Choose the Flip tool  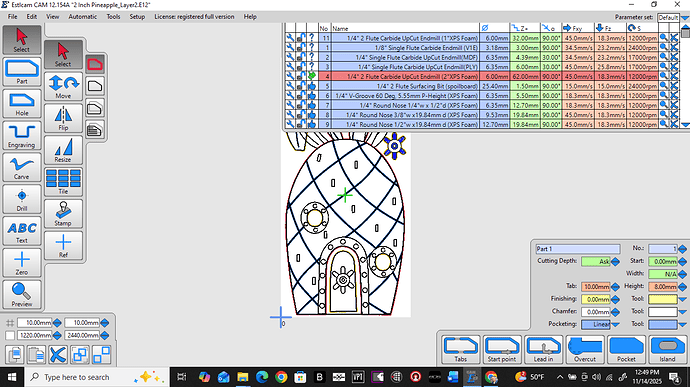63,118
